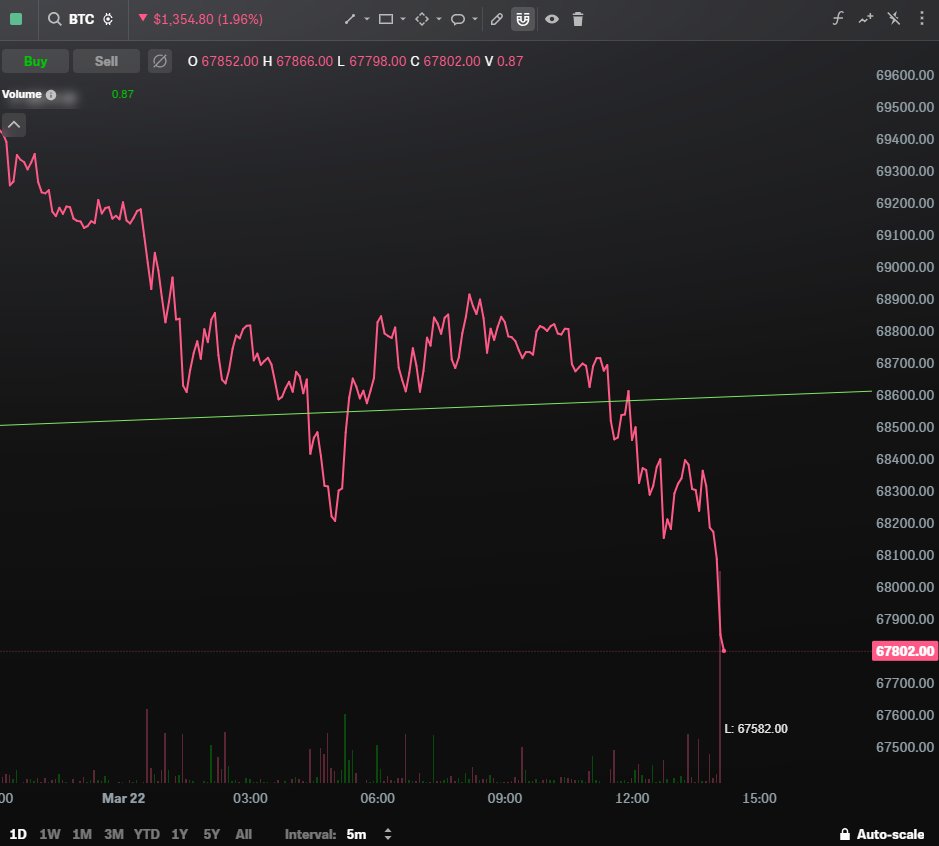This screenshot has width=939, height=846.
Task: Click the low value L 67798.00
Action: tap(371, 61)
